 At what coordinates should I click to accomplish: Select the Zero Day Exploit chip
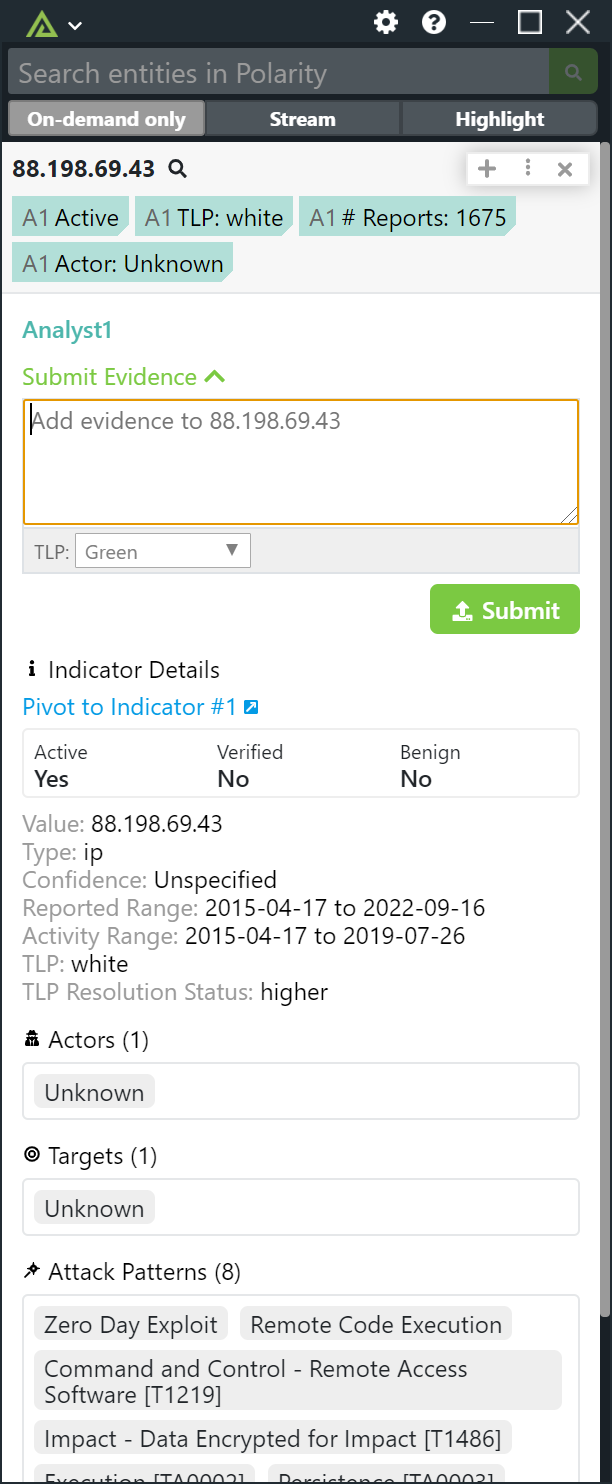[131, 1324]
